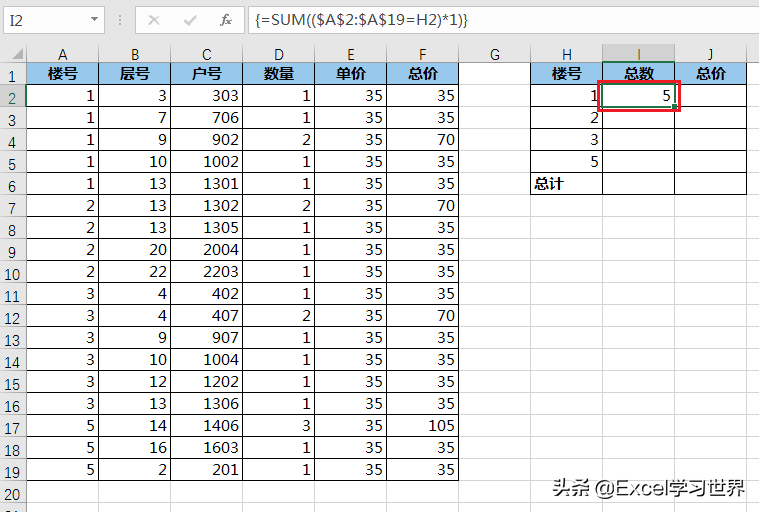Select cell C19 with value 201
This screenshot has width=759, height=512.
pos(207,470)
